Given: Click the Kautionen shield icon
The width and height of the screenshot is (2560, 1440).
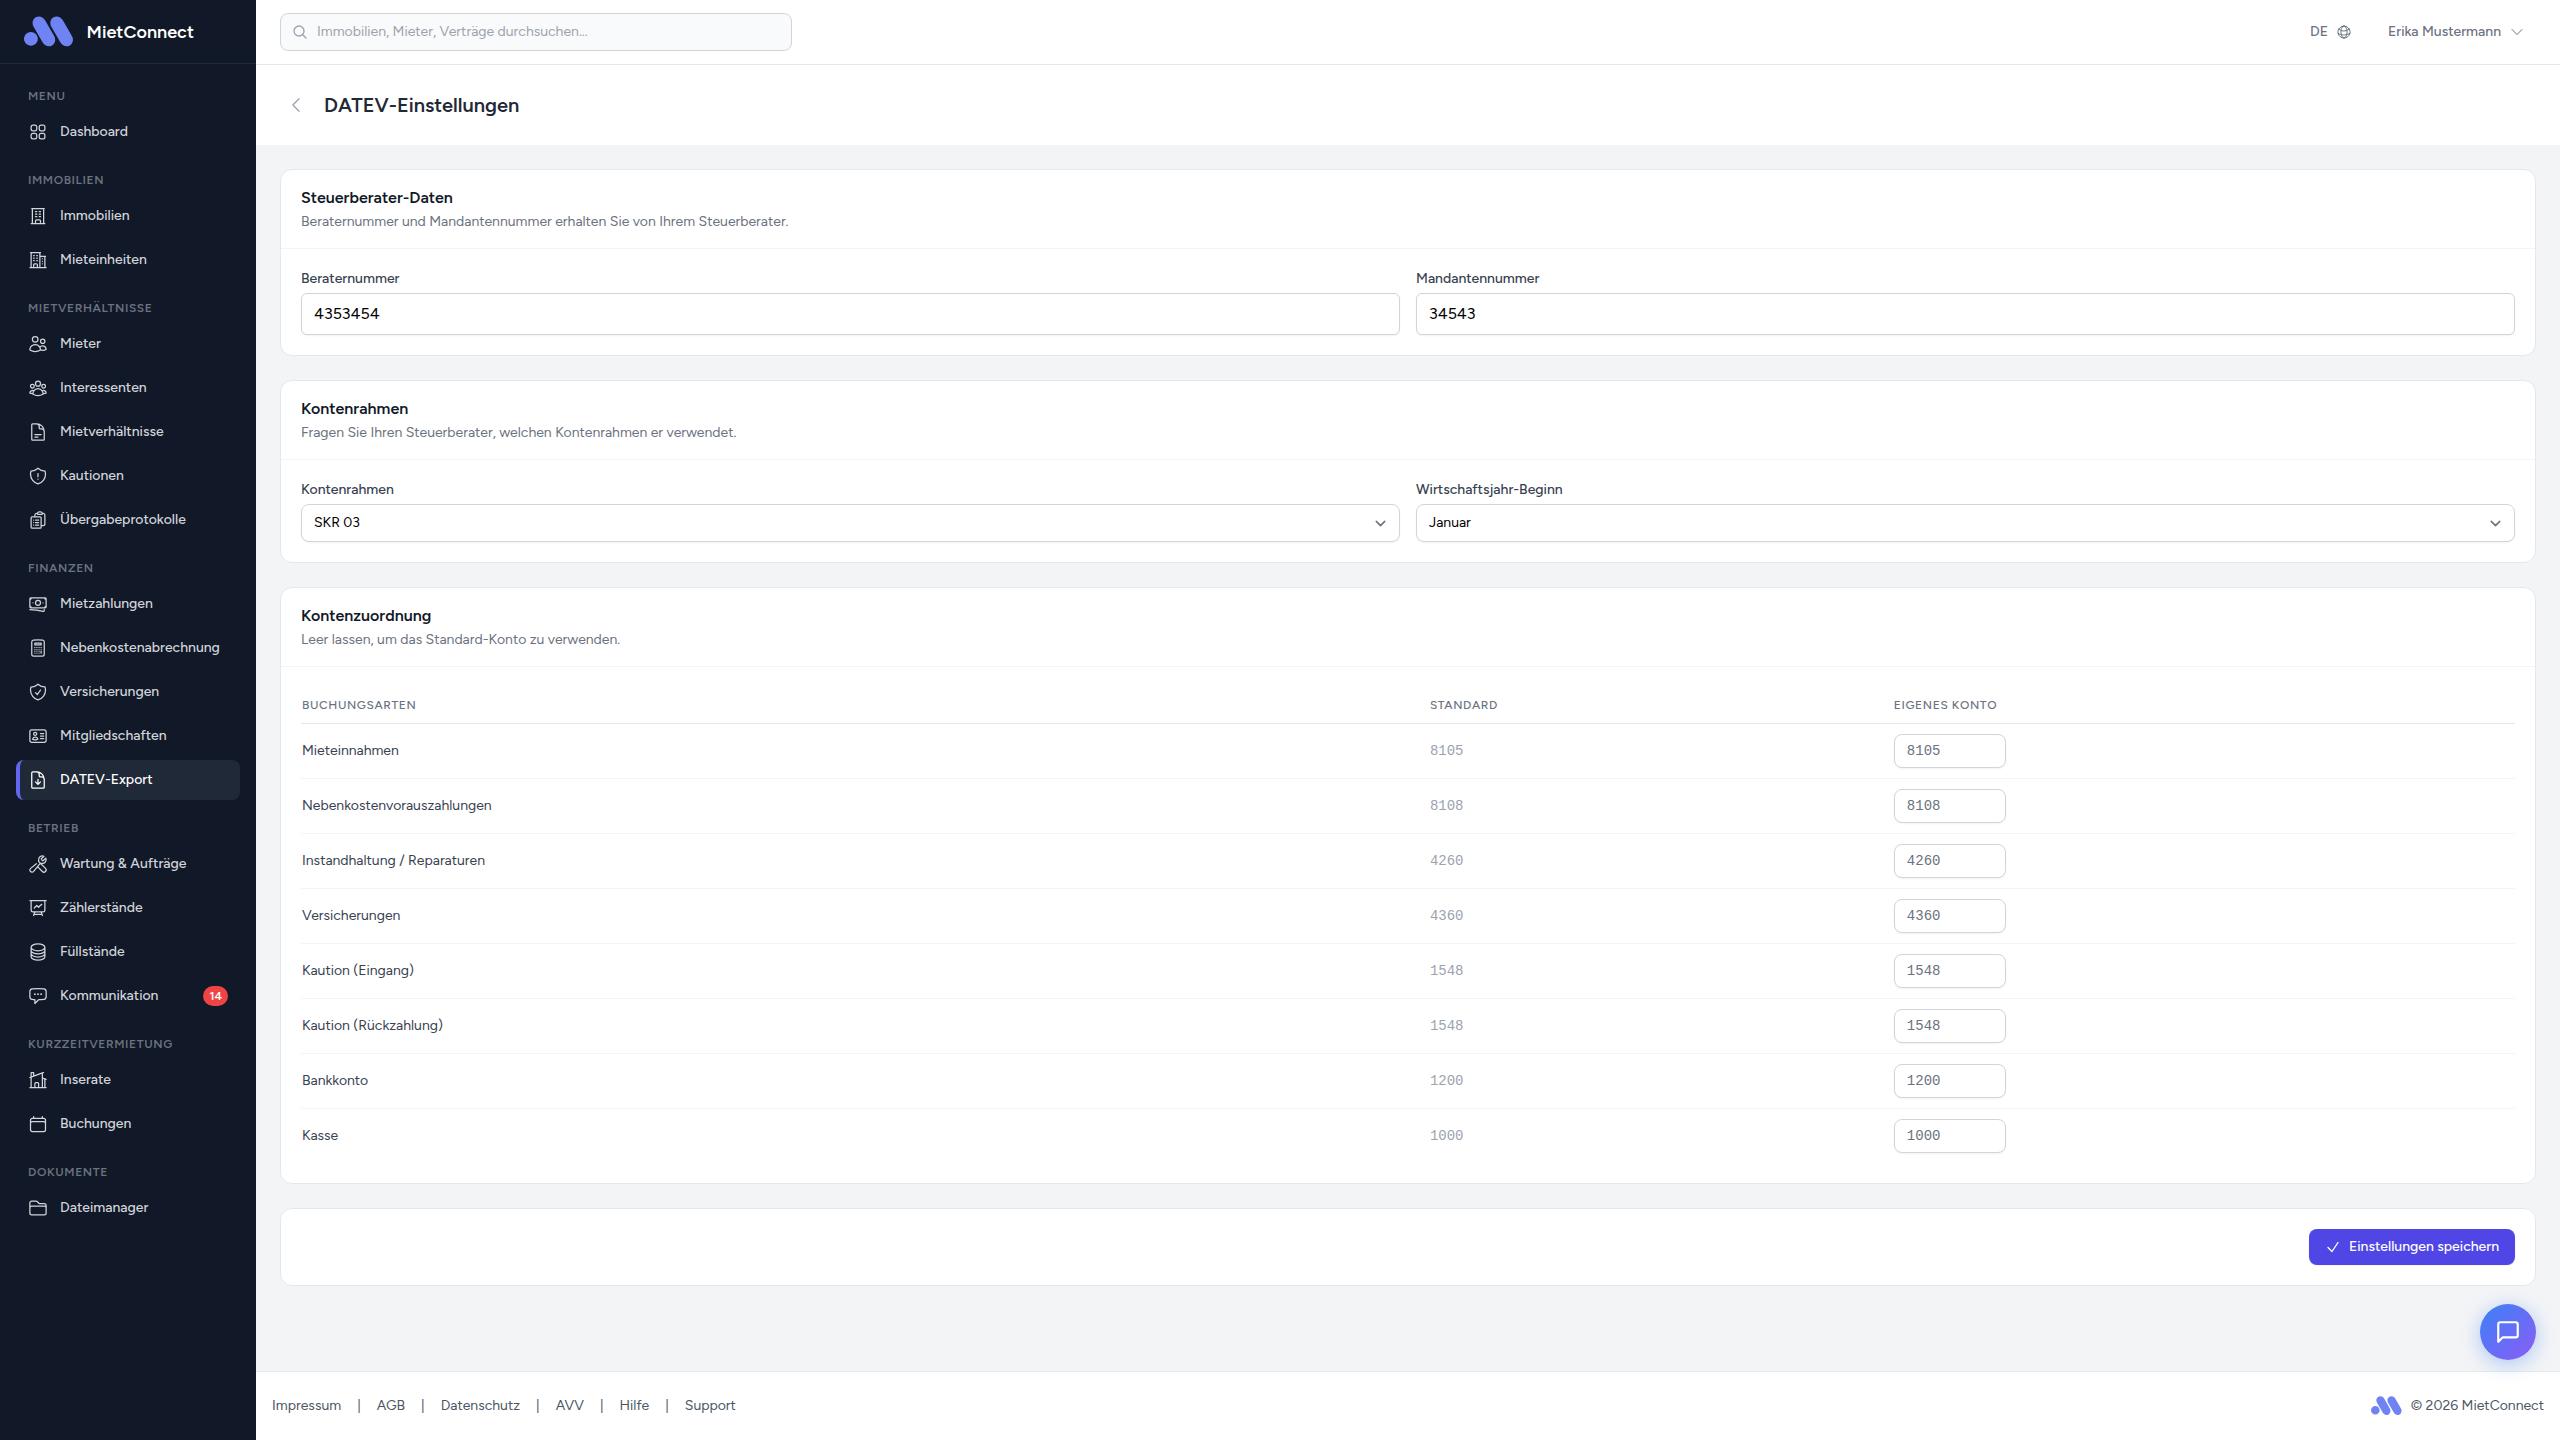Looking at the screenshot, I should (x=38, y=476).
